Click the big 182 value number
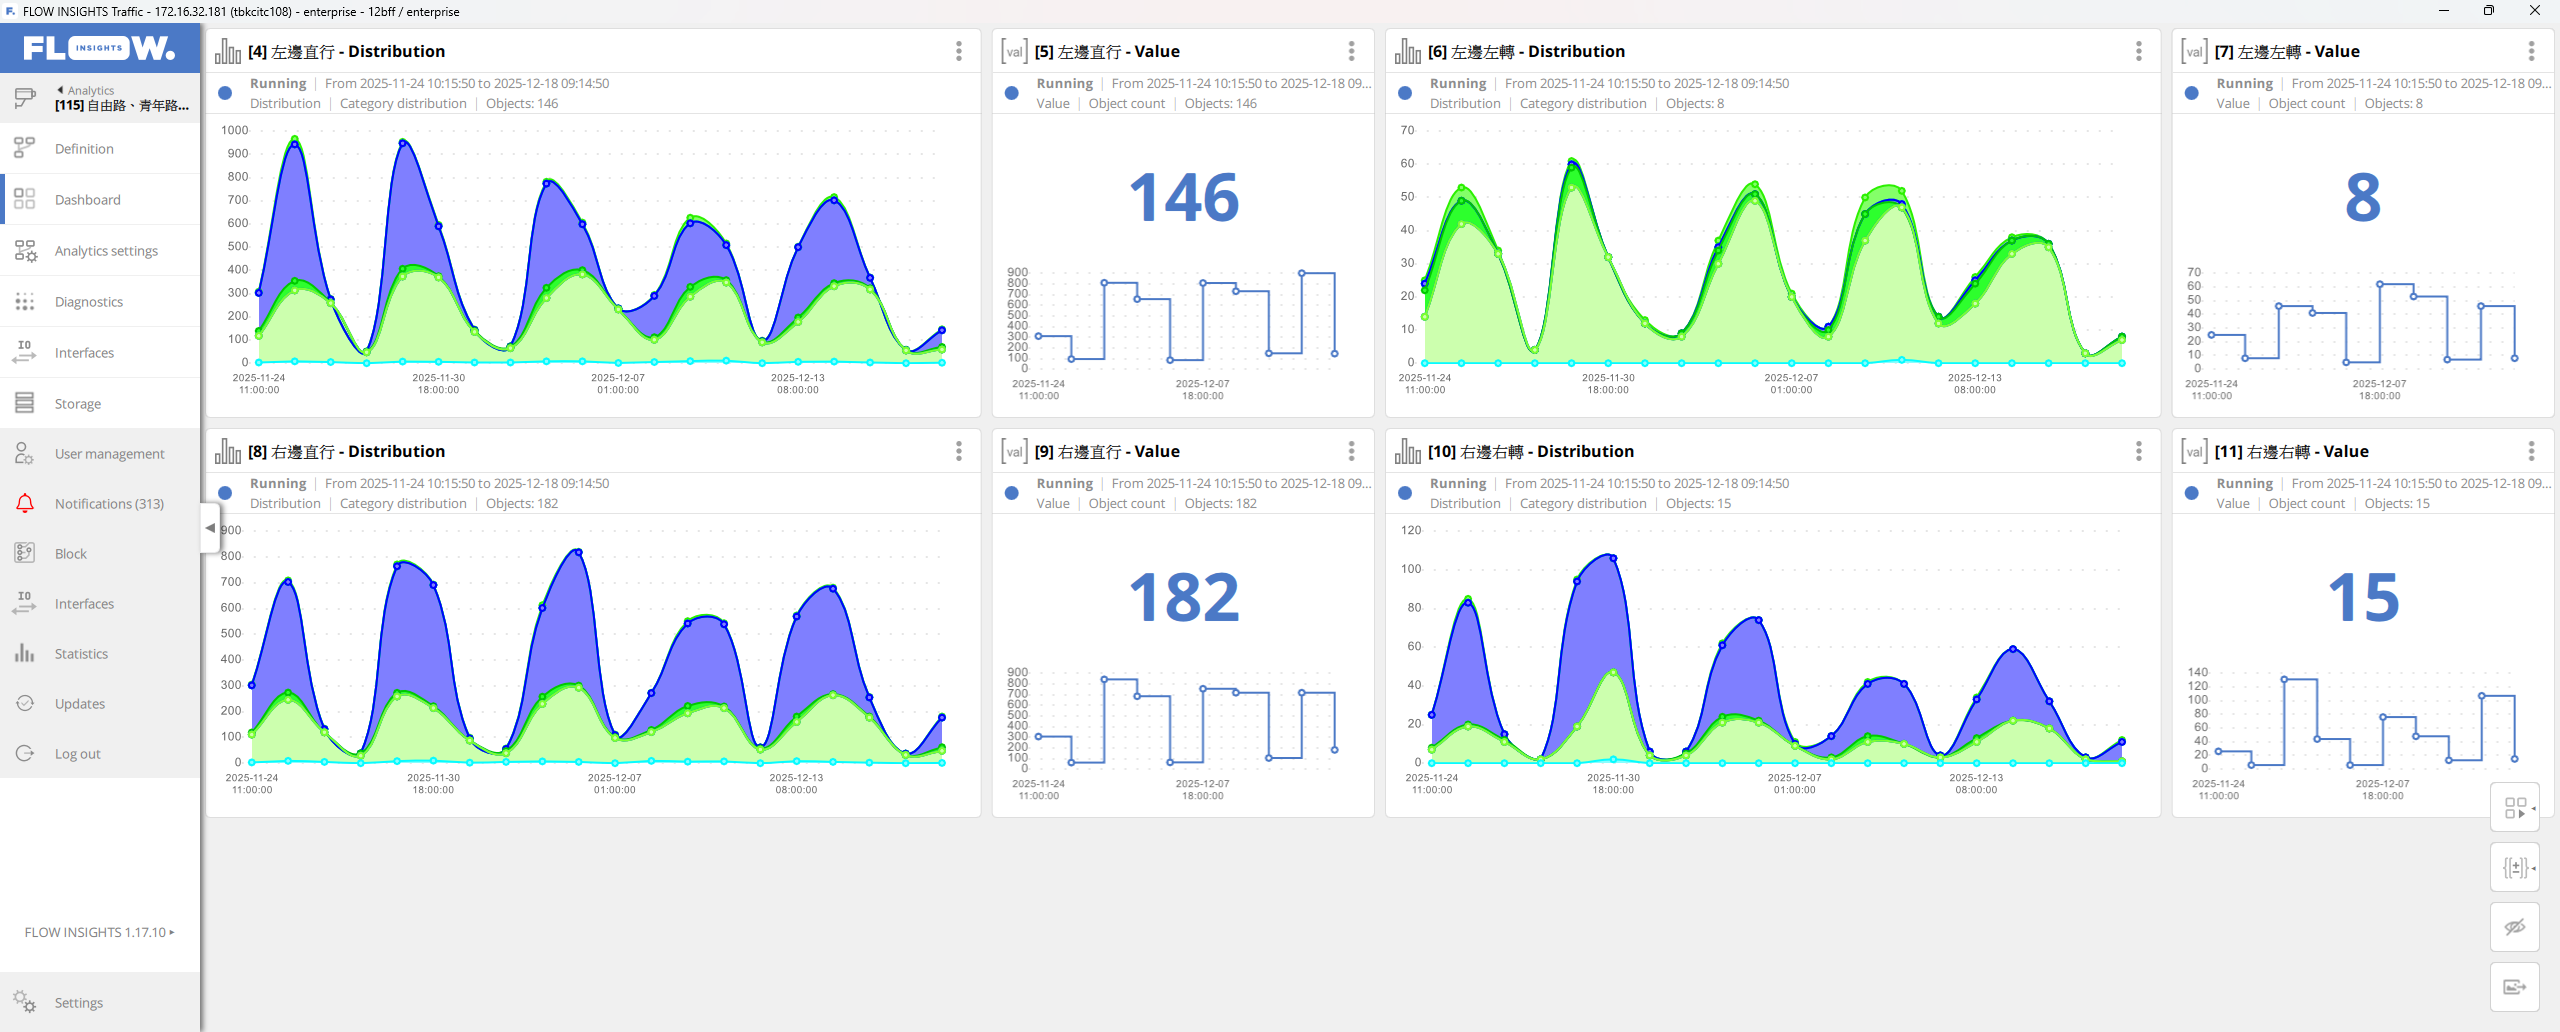The image size is (2560, 1032). (x=1184, y=597)
